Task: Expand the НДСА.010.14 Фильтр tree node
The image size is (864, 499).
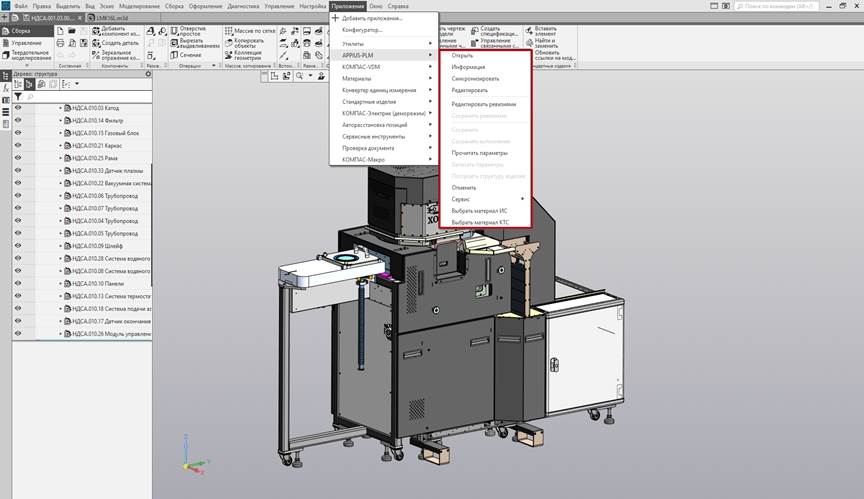Action: [60, 121]
